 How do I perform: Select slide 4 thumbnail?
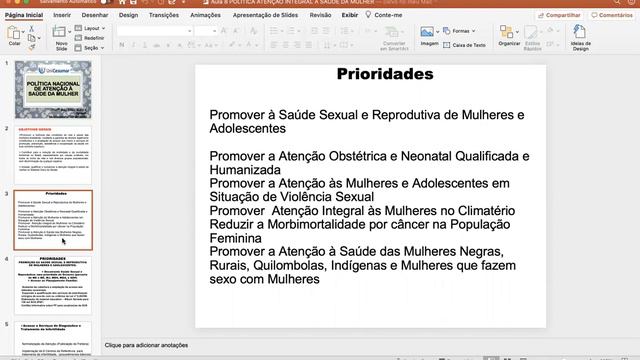tap(53, 285)
